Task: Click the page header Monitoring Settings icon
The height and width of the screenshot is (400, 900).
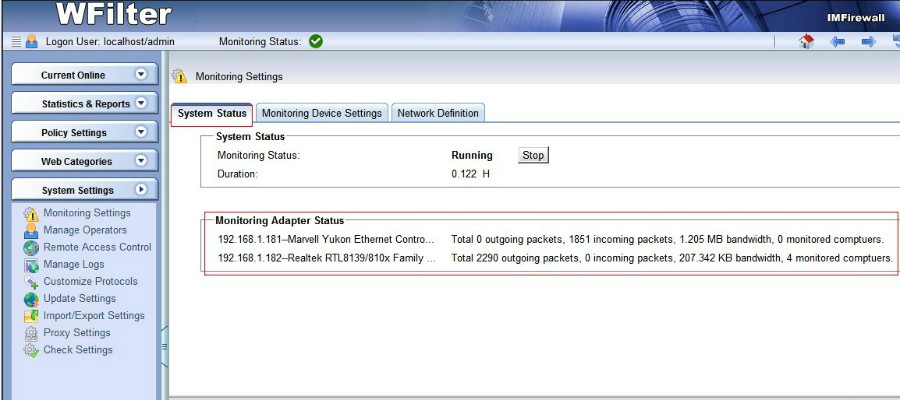Action: click(180, 76)
